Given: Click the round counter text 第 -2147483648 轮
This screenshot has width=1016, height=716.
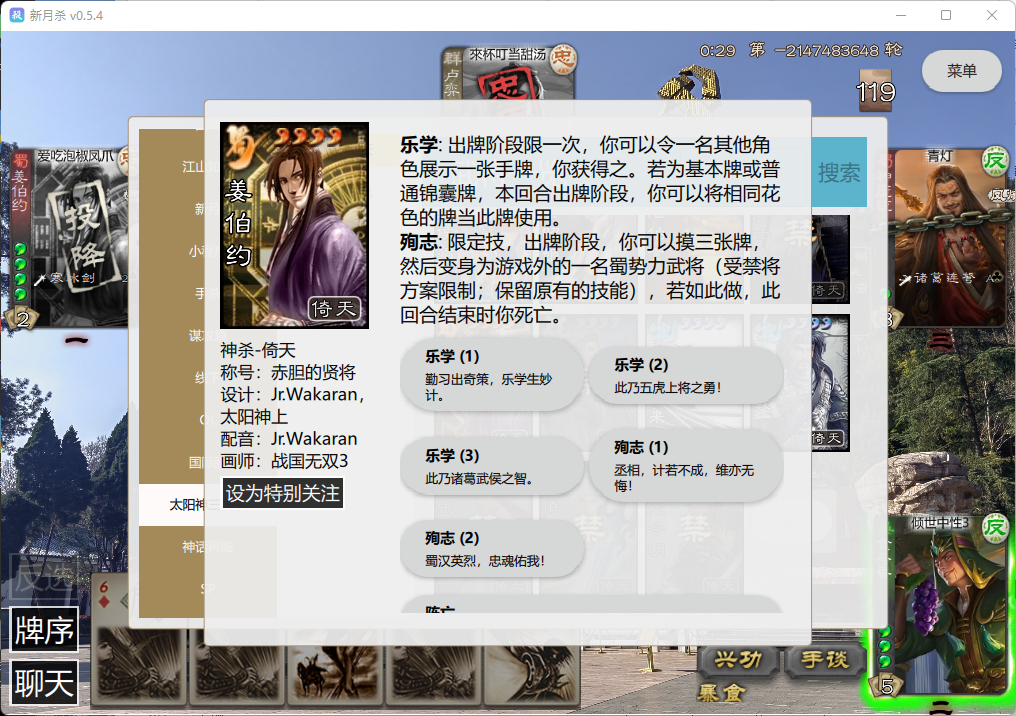Looking at the screenshot, I should 826,51.
